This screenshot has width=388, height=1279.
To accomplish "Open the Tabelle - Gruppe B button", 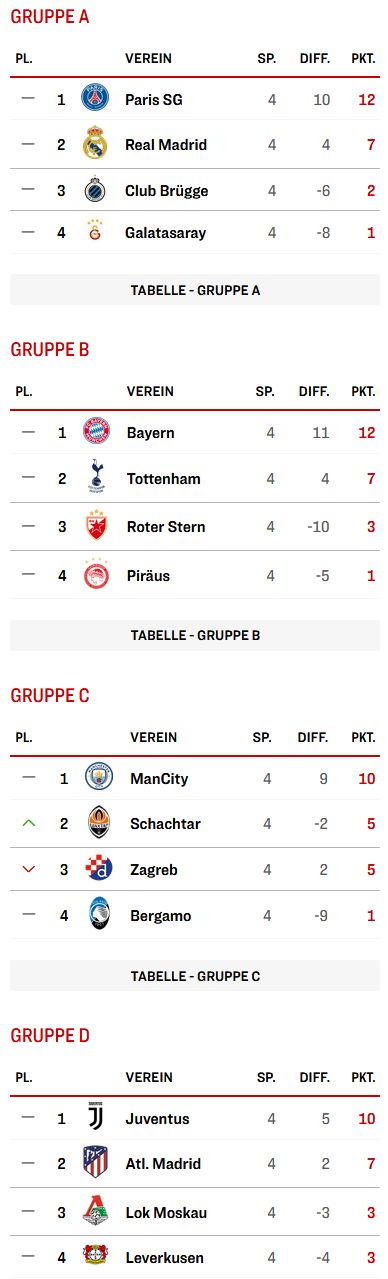I will (195, 635).
